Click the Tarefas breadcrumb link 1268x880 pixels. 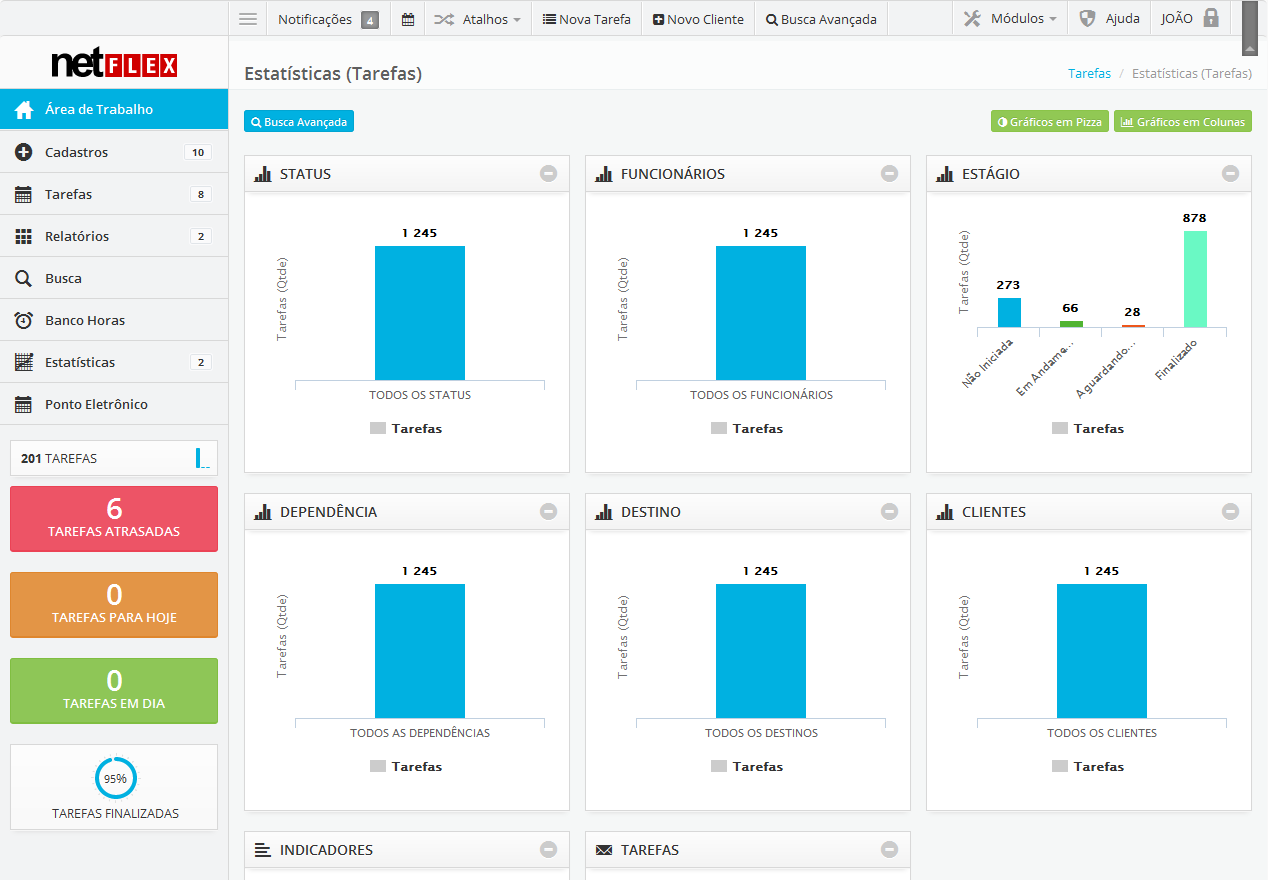(1089, 74)
